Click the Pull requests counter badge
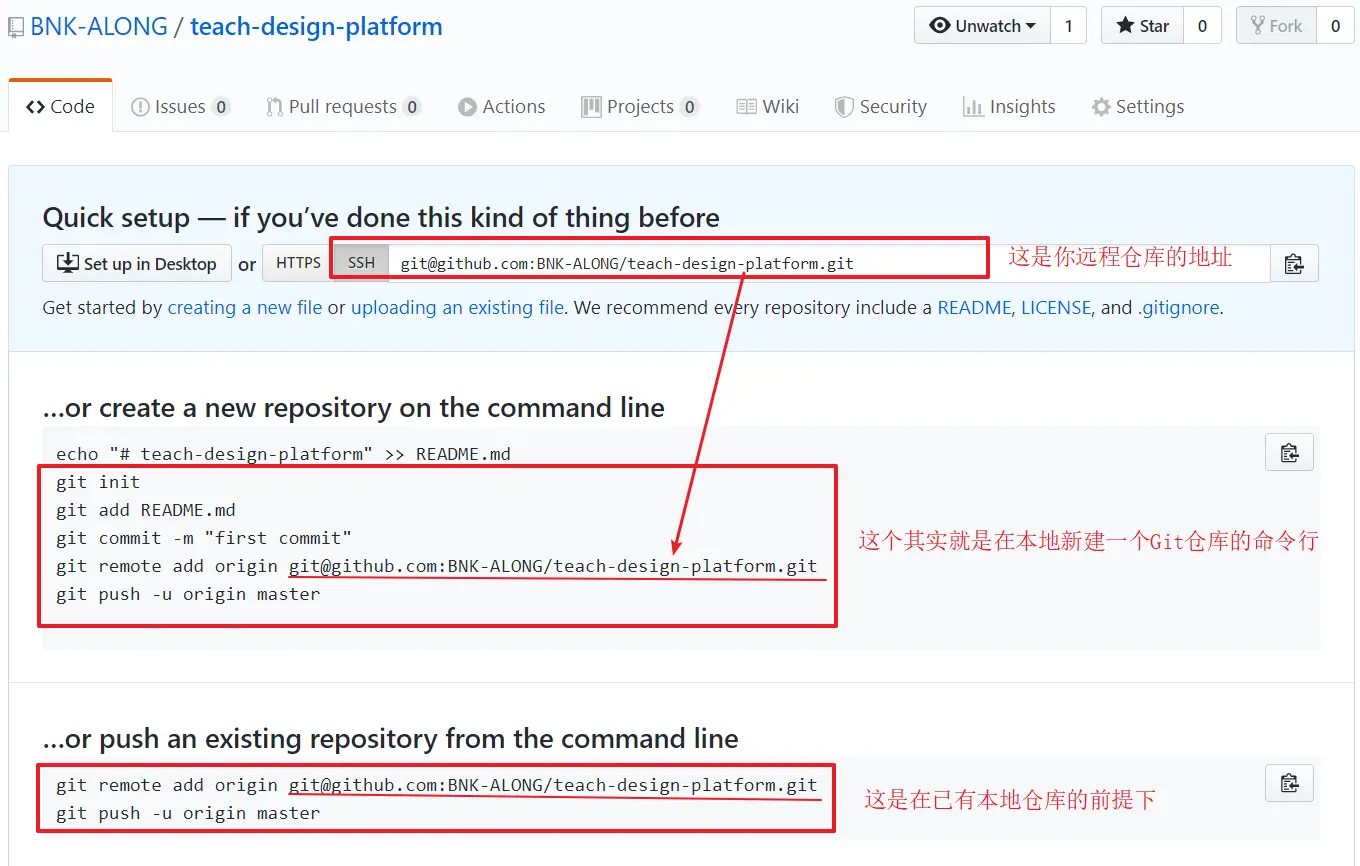 pos(412,107)
